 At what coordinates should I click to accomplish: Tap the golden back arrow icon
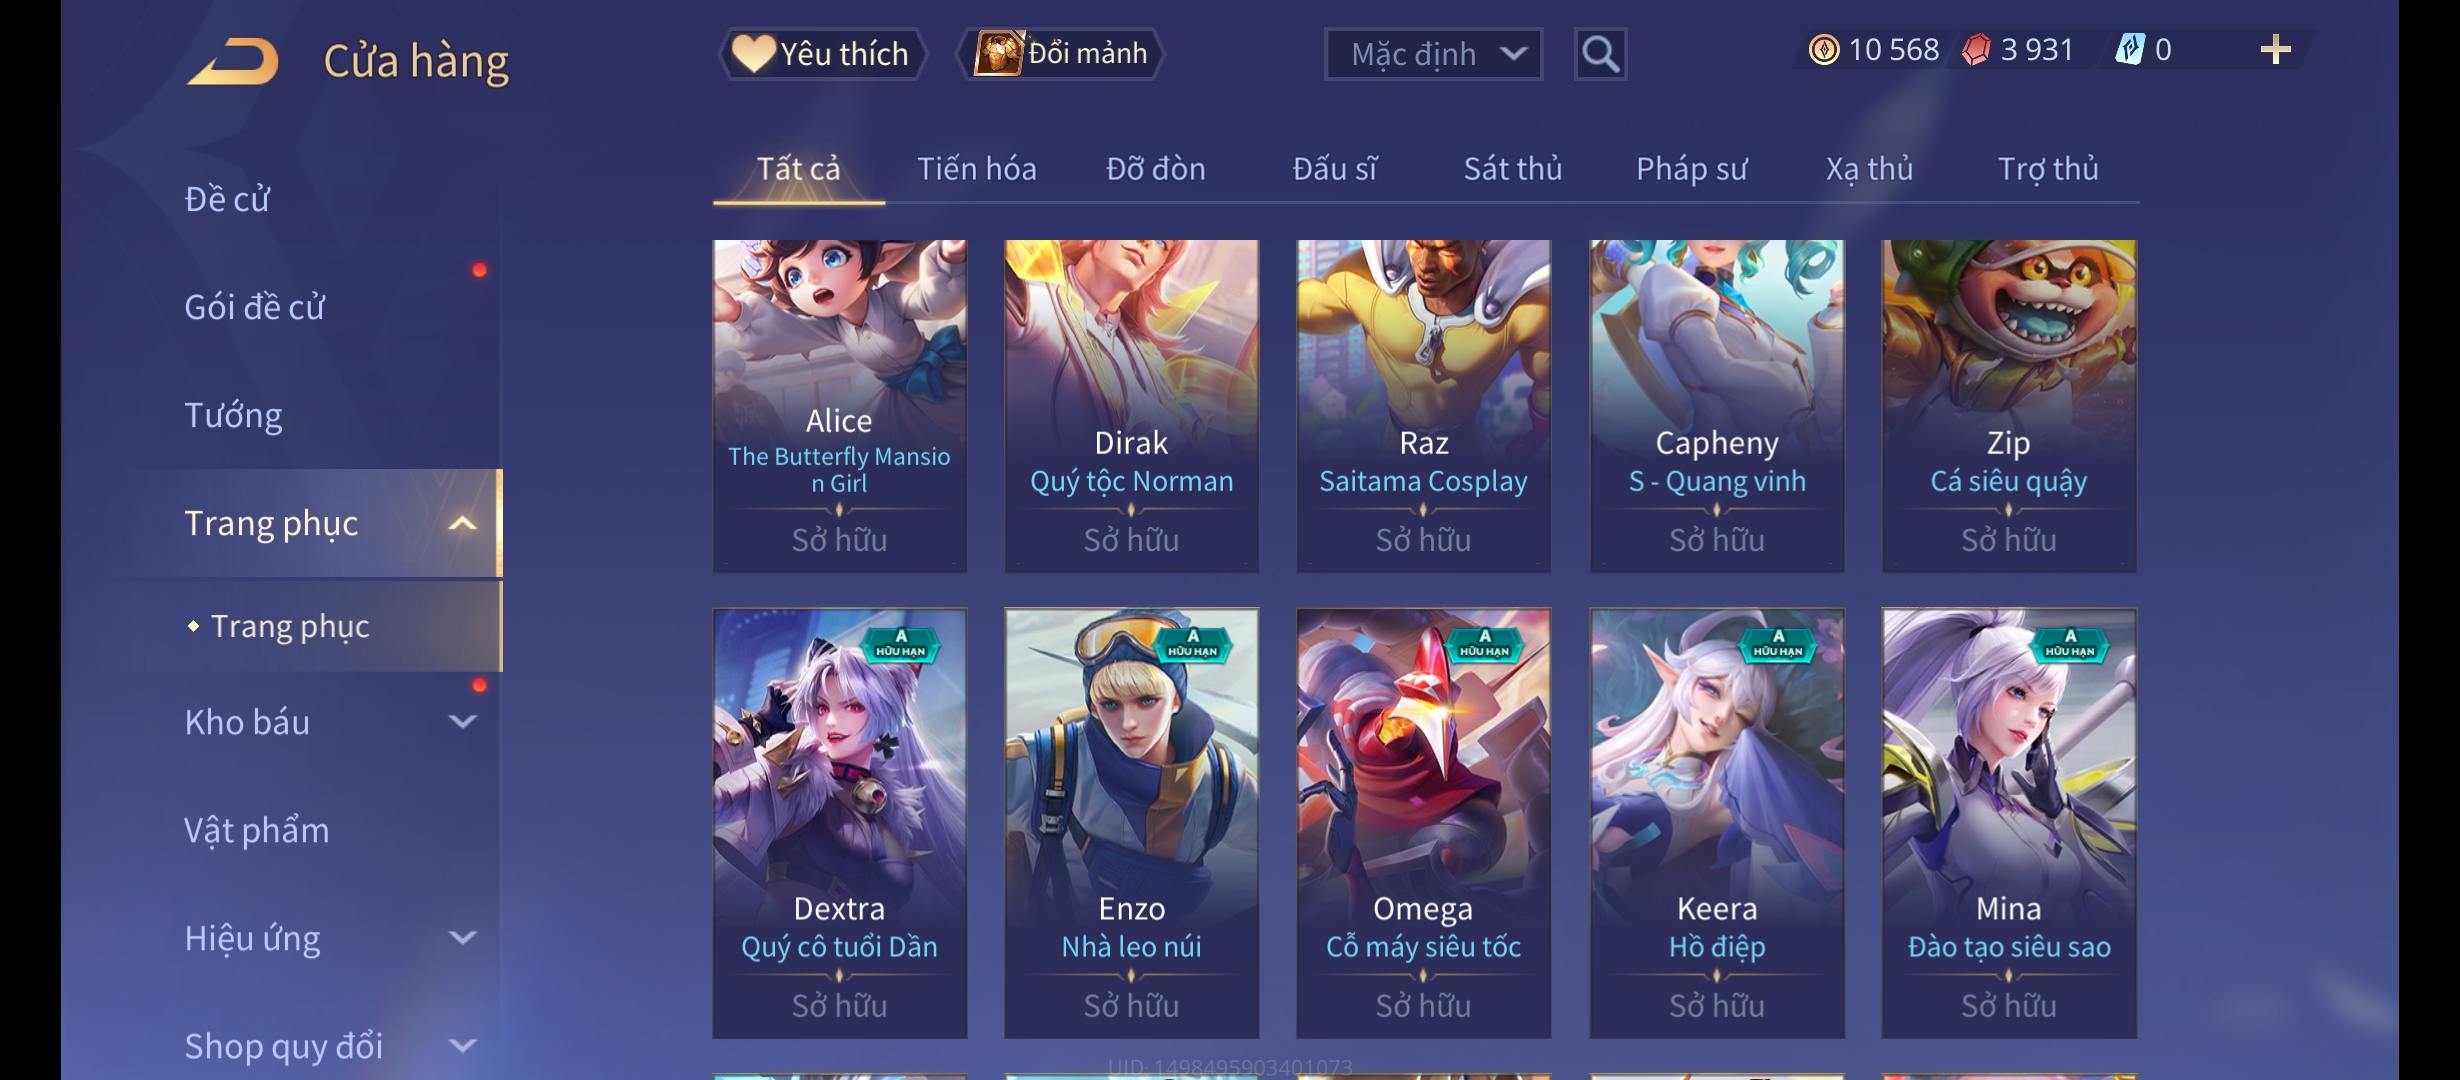click(233, 61)
